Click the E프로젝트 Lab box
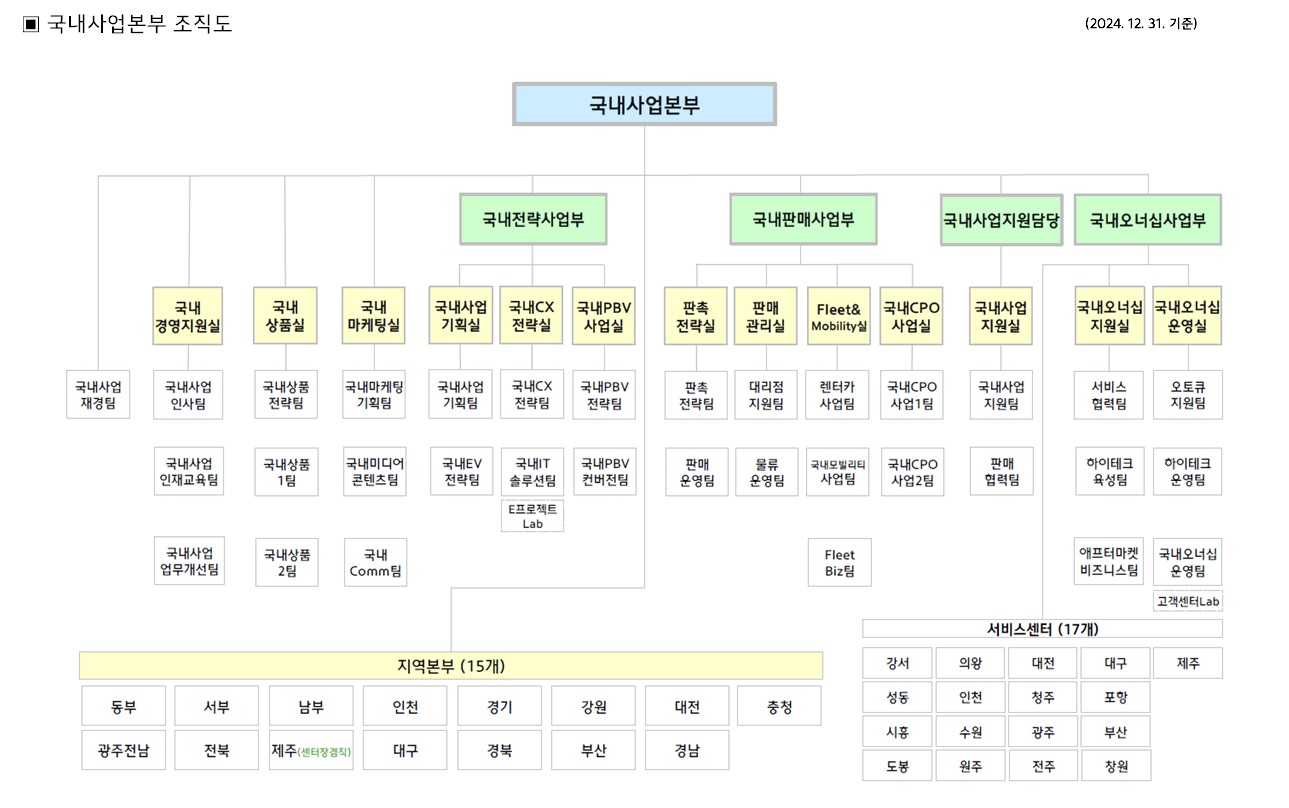This screenshot has width=1289, height=808. click(x=532, y=515)
